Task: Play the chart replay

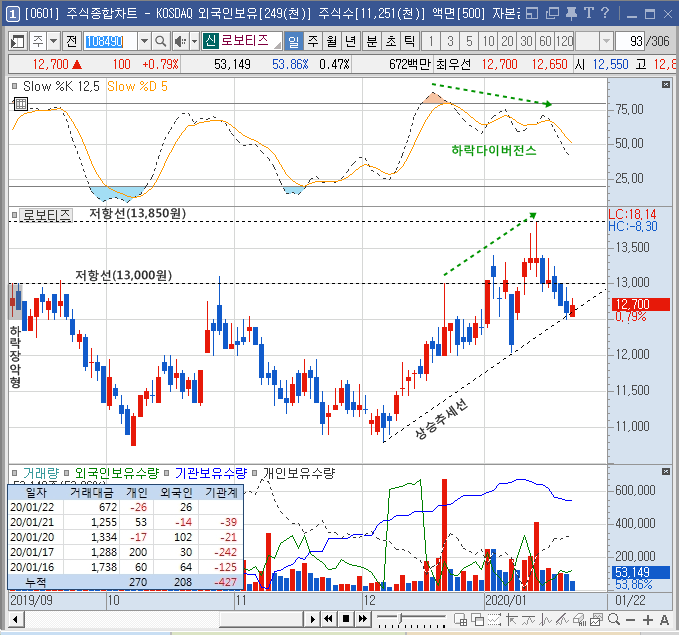Action: [x=312, y=619]
